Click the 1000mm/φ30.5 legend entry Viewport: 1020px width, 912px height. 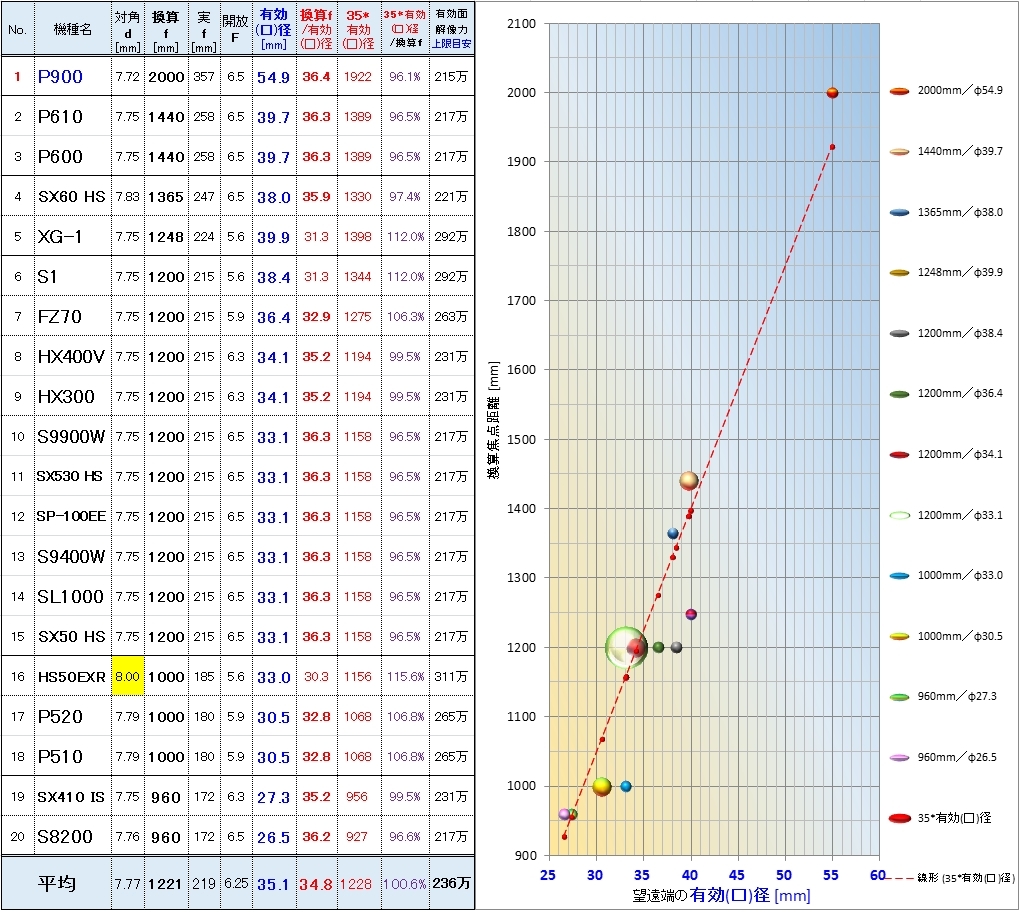click(946, 636)
